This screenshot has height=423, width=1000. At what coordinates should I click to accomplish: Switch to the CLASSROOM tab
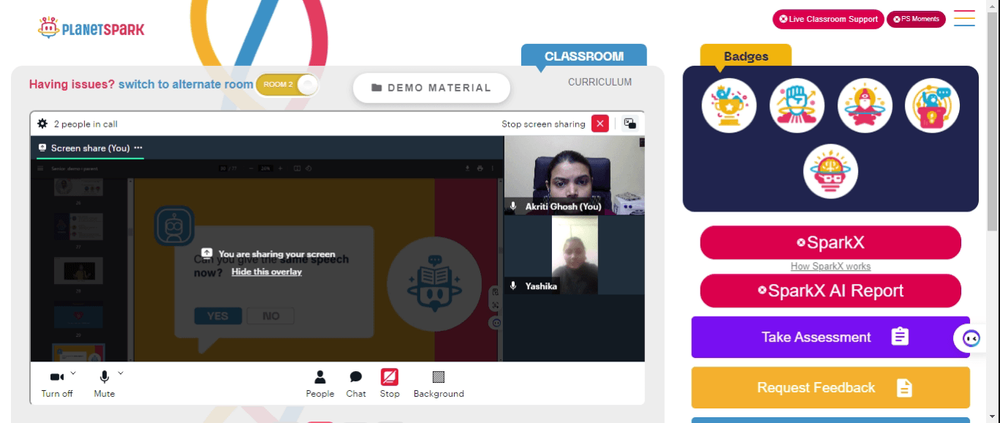click(584, 56)
